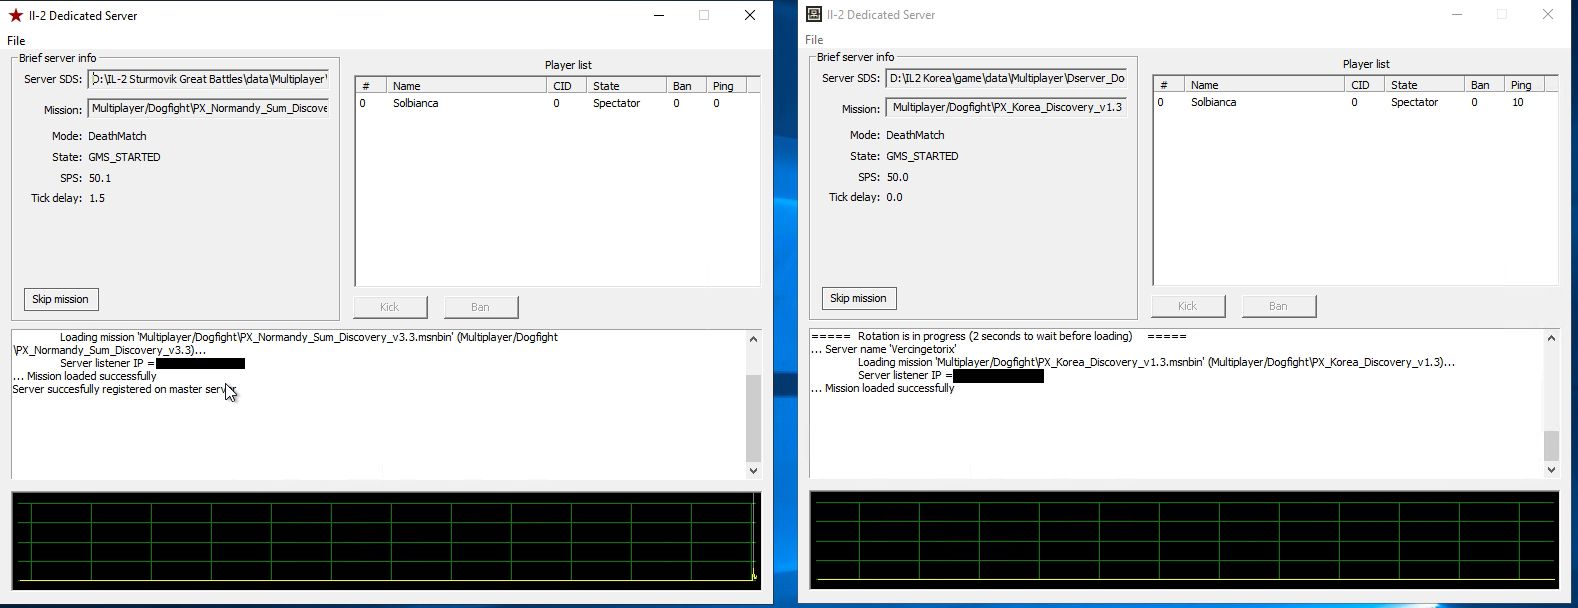
Task: Click up arrow of right log scrollbar
Action: [1551, 338]
